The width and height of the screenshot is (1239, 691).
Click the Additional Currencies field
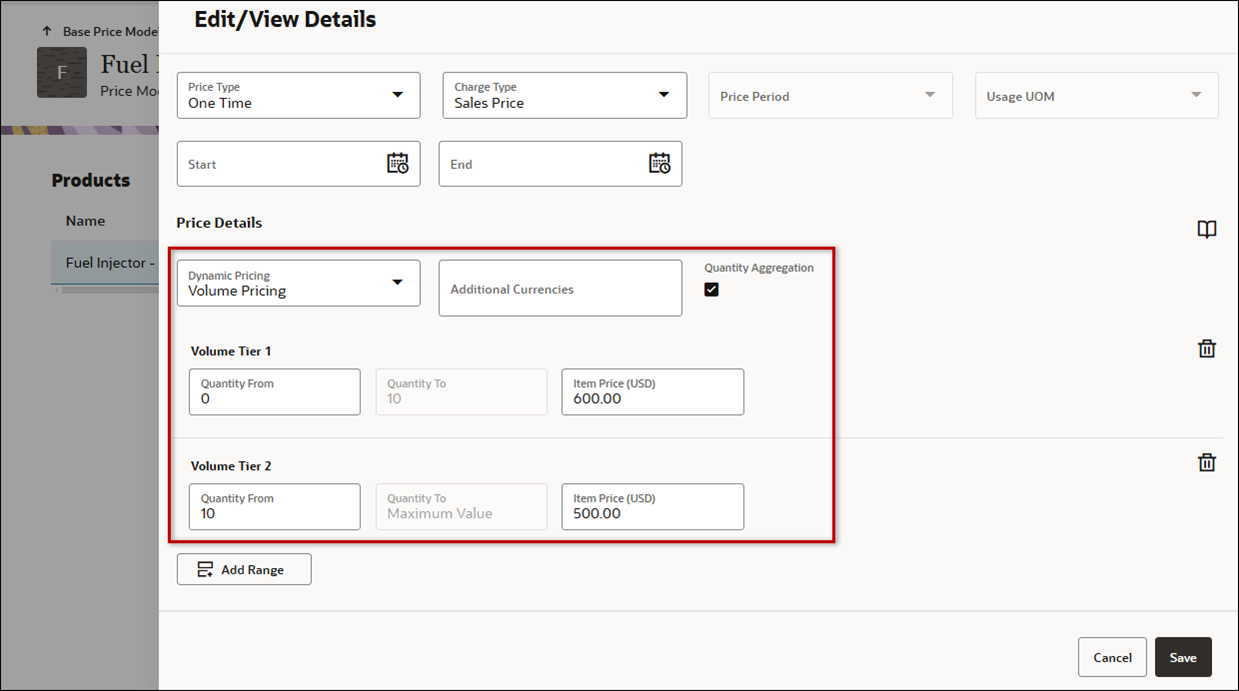[560, 288]
